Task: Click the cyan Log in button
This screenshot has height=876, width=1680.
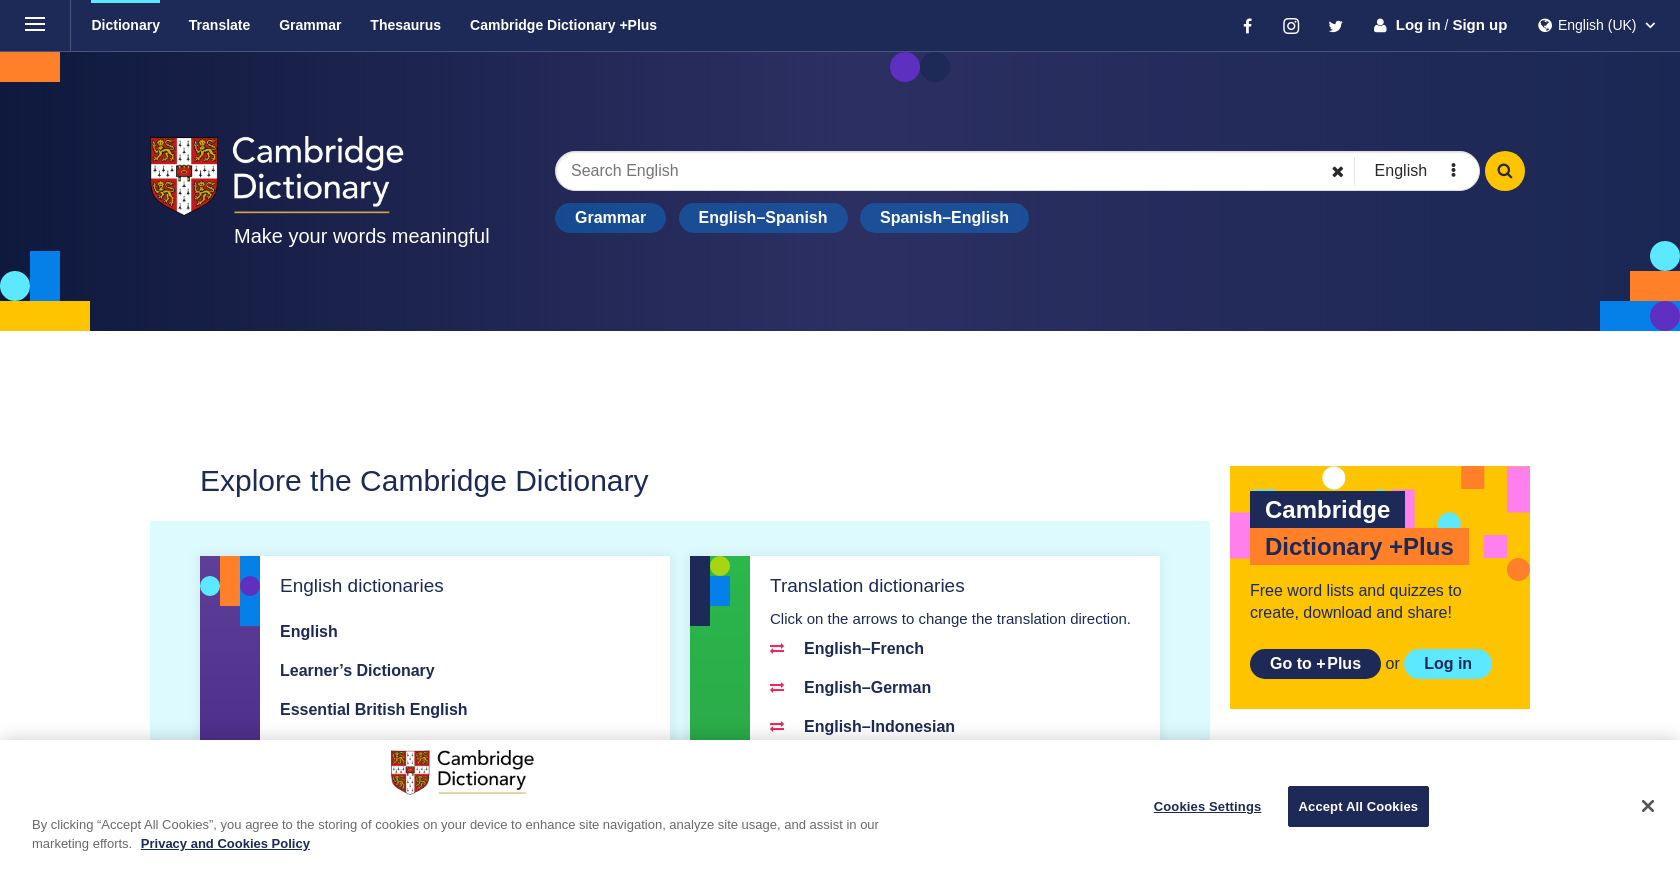Action: (1448, 664)
